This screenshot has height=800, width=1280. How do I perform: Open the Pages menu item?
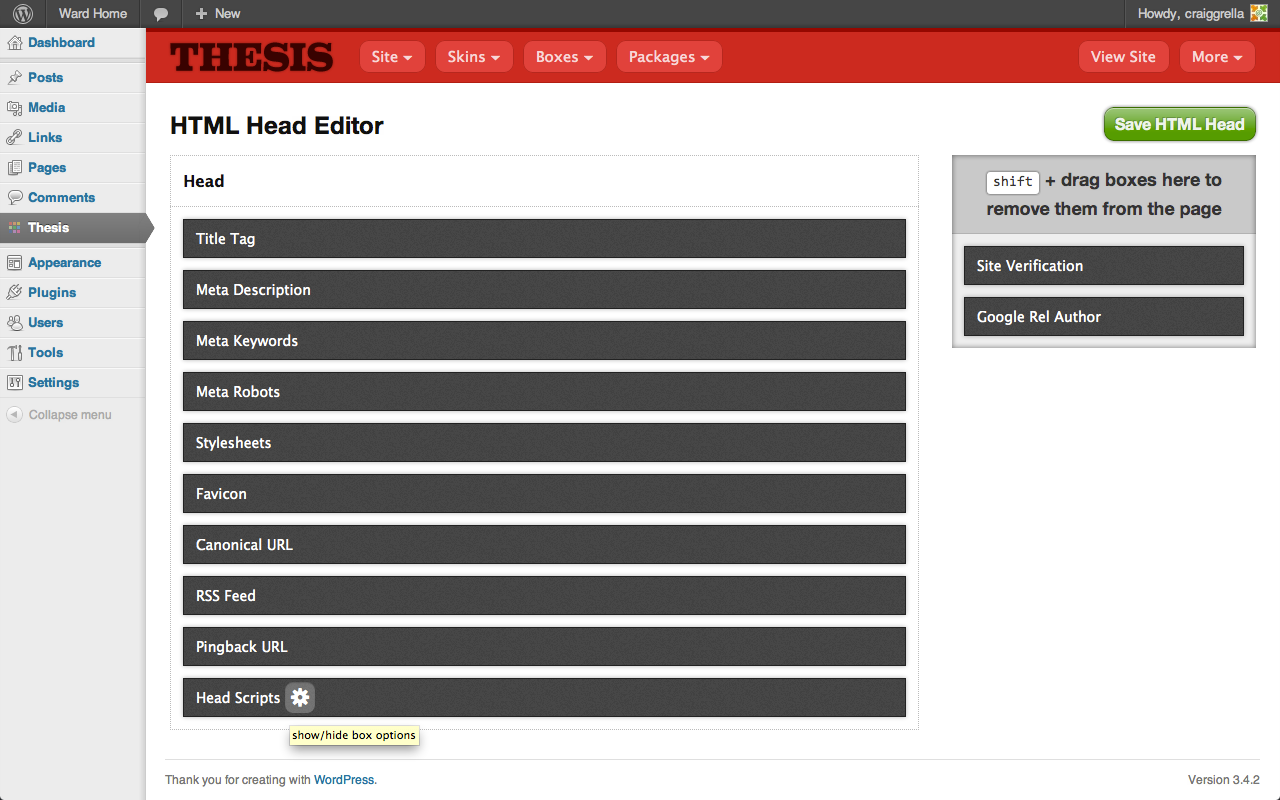pos(47,168)
